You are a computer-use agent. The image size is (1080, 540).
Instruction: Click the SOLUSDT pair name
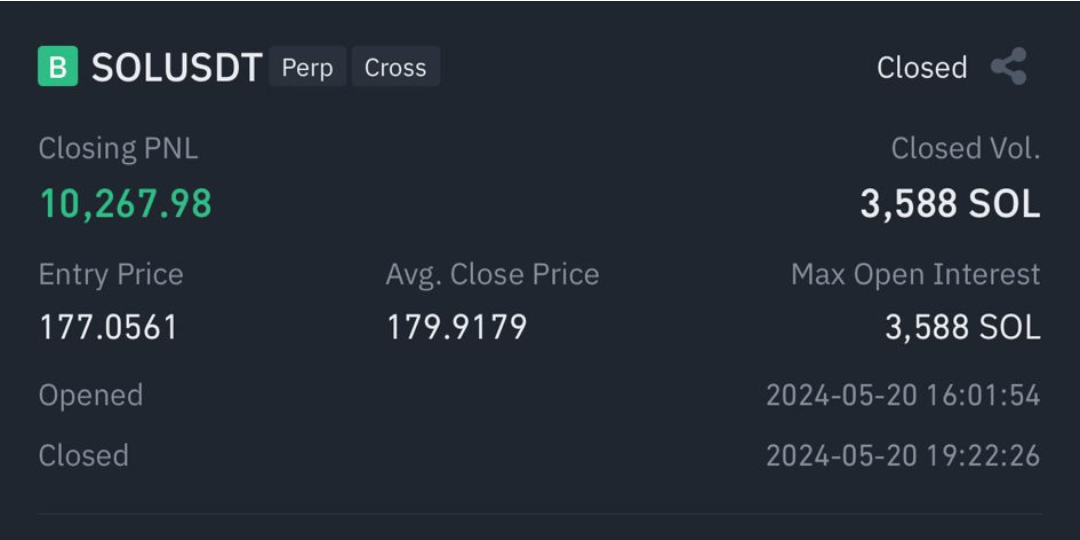pos(176,68)
